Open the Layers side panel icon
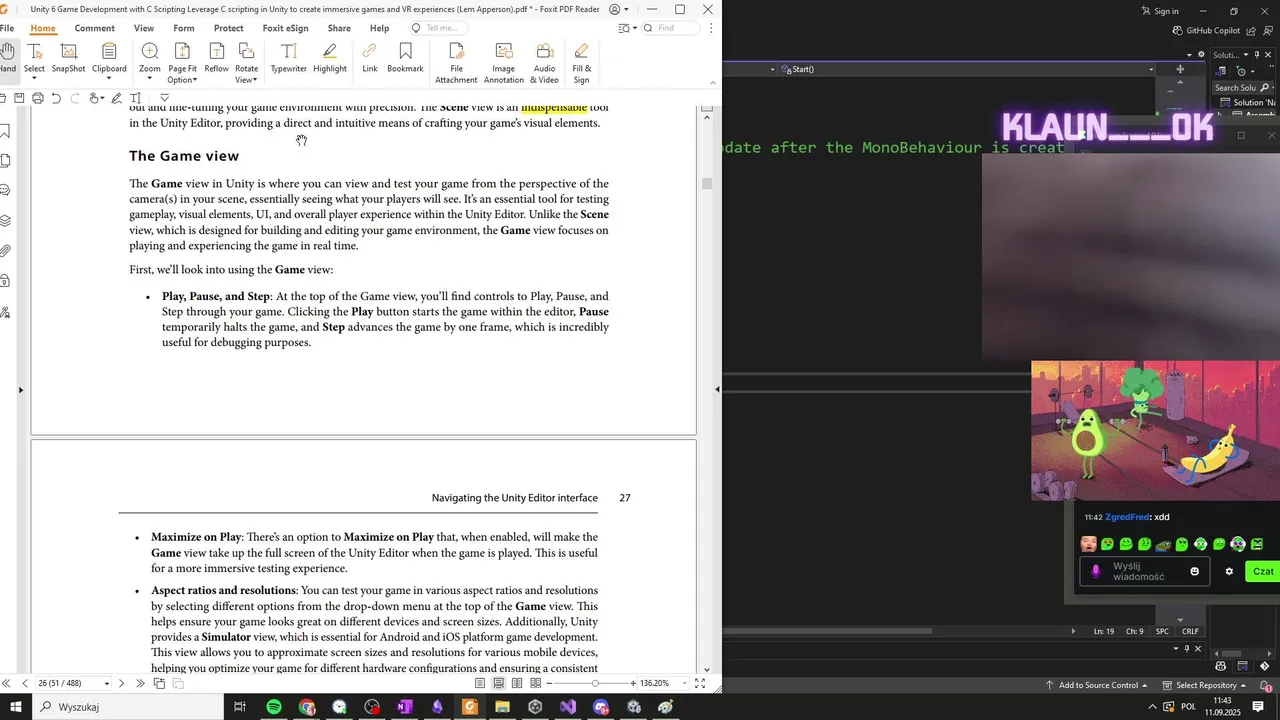This screenshot has width=1280, height=720. (5, 220)
